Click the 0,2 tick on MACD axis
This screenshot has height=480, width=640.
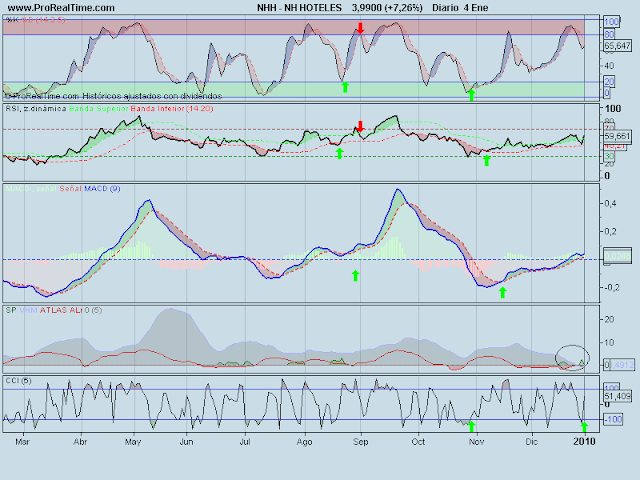(x=610, y=231)
